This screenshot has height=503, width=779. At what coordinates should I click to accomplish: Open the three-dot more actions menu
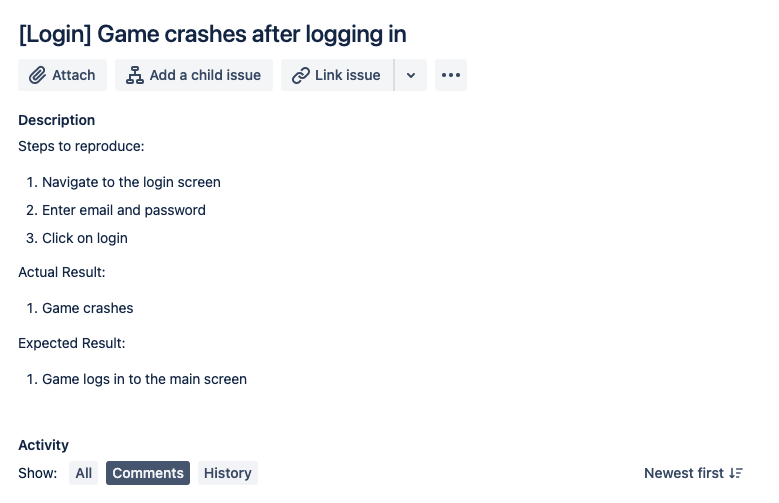coord(451,75)
